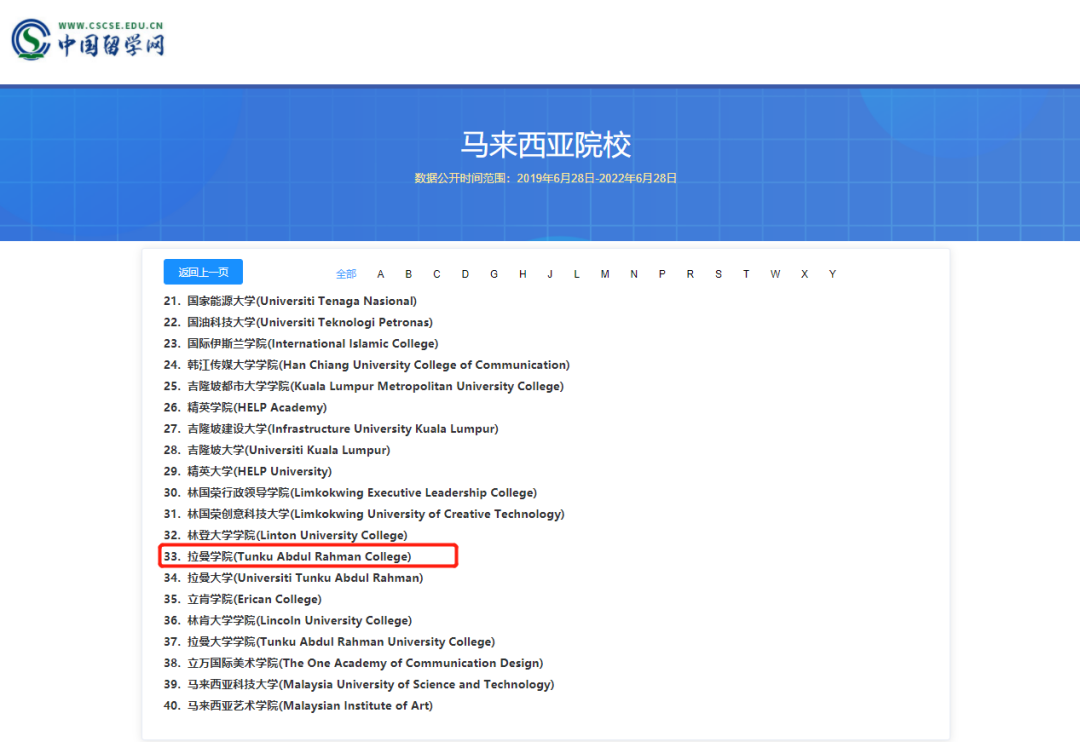Filter schools by letter C
Screen dimensions: 1080x742
click(x=437, y=274)
